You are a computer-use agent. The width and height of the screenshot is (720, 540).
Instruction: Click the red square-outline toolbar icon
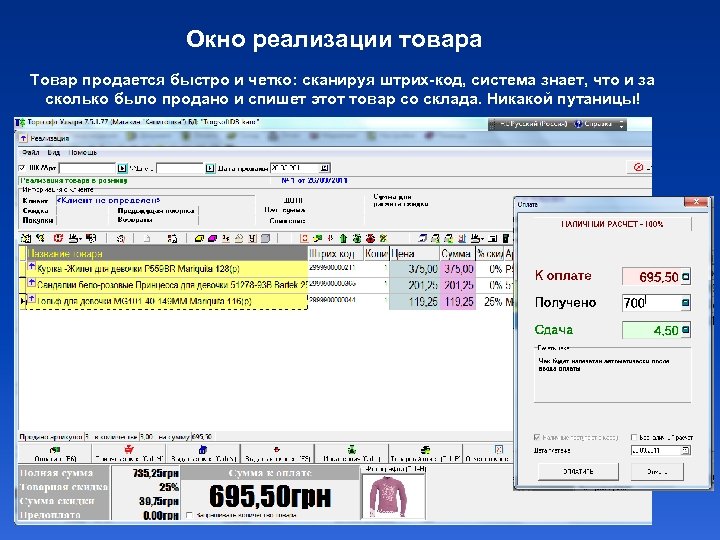point(304,238)
